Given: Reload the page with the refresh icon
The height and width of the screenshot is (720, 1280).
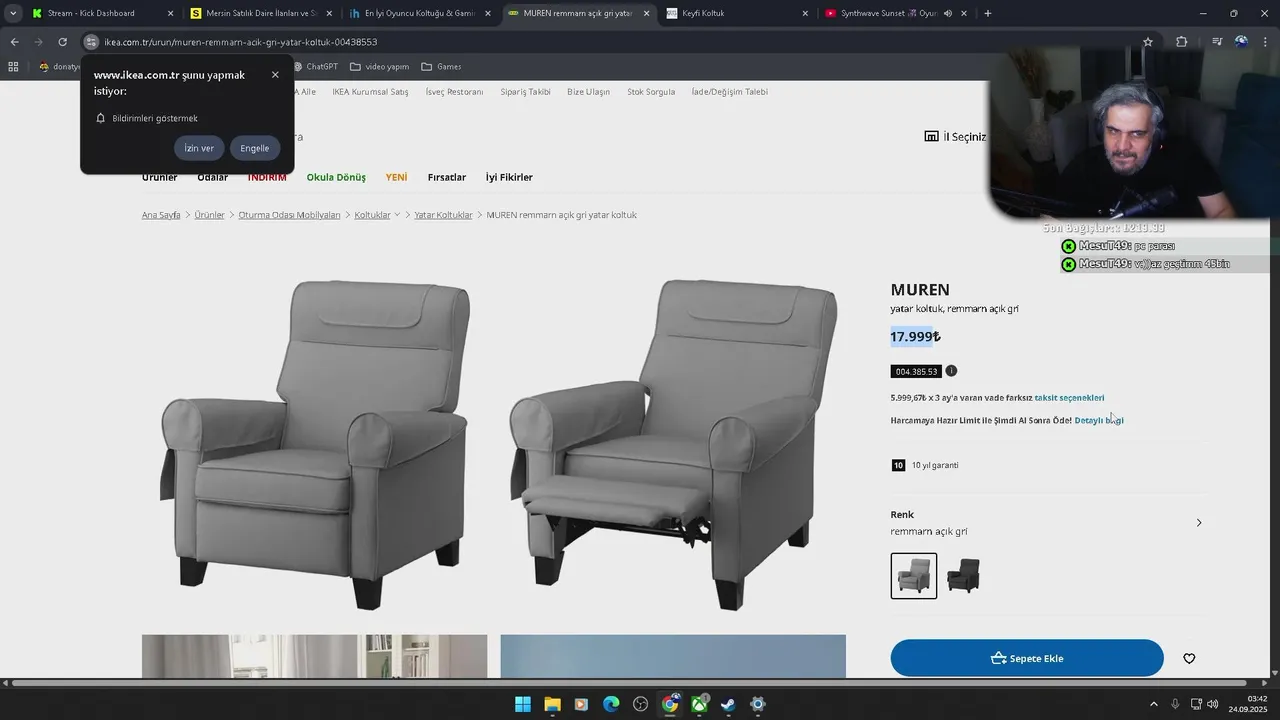Looking at the screenshot, I should coord(62,42).
